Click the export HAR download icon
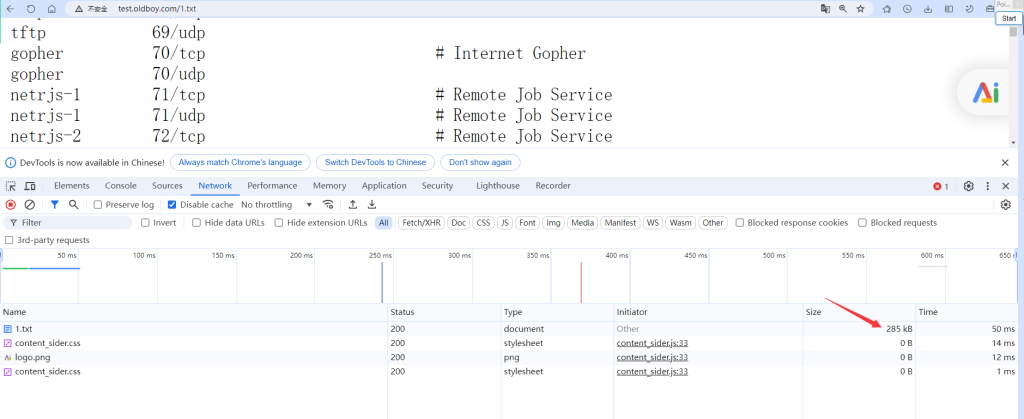Image resolution: width=1024 pixels, height=419 pixels. [372, 204]
